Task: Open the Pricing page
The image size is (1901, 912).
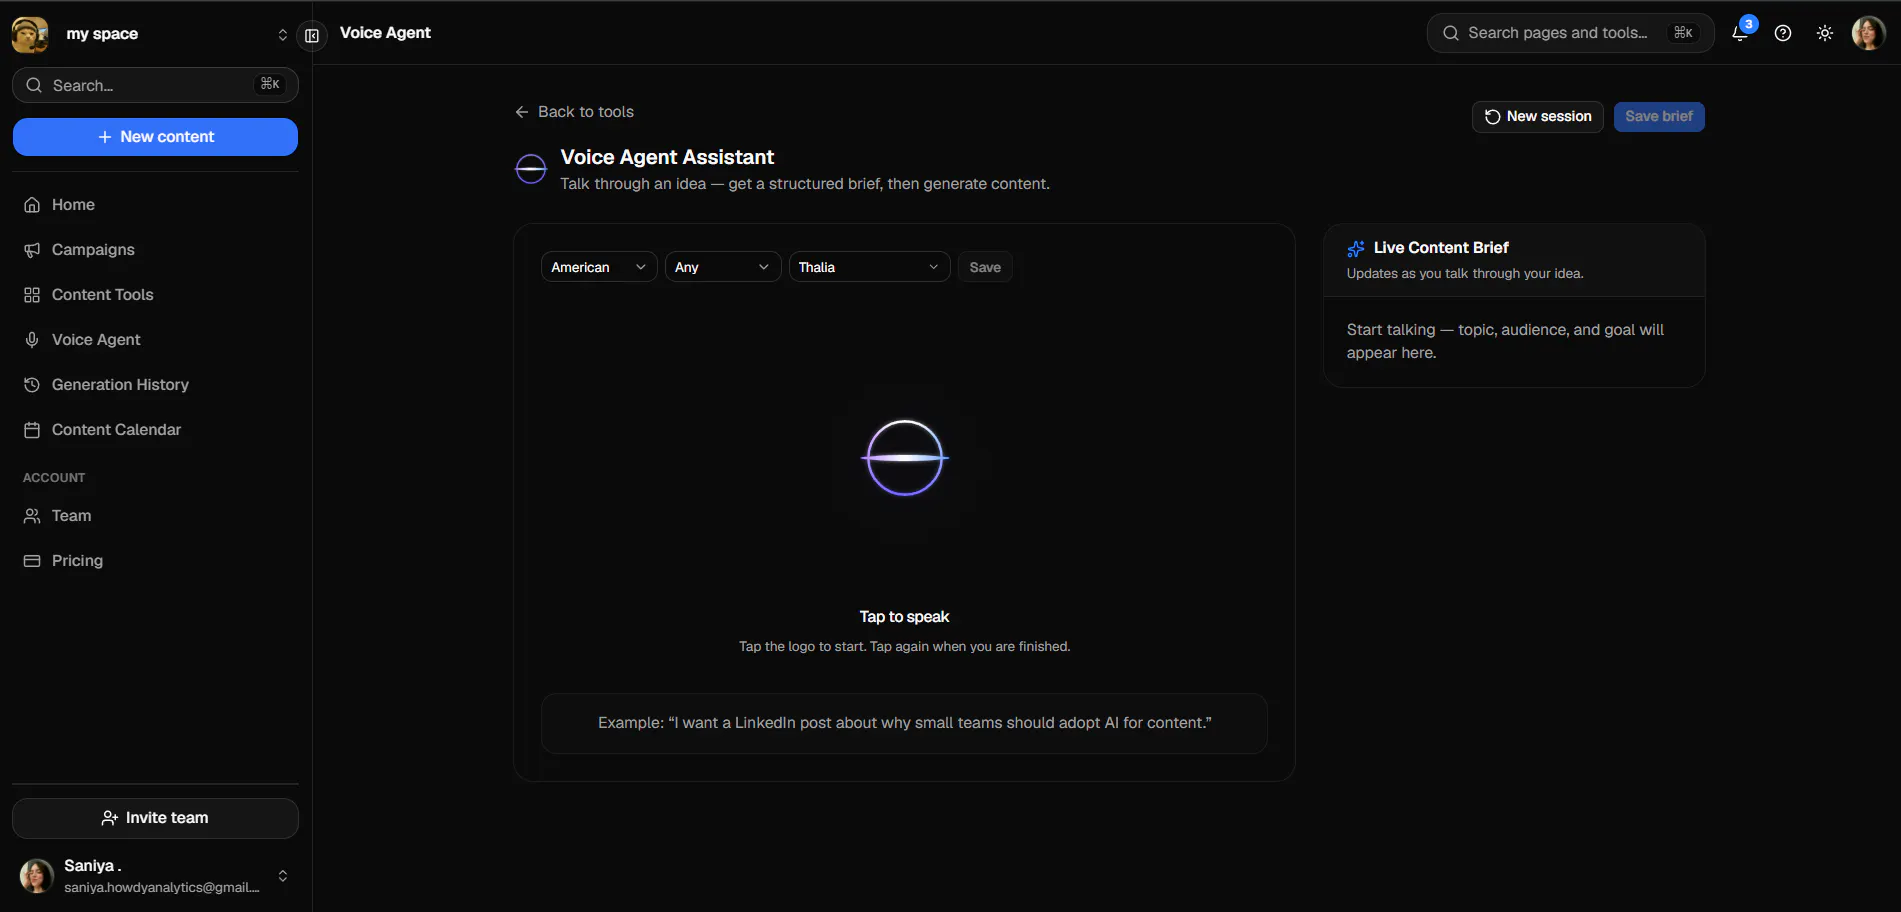Action: pos(155,561)
